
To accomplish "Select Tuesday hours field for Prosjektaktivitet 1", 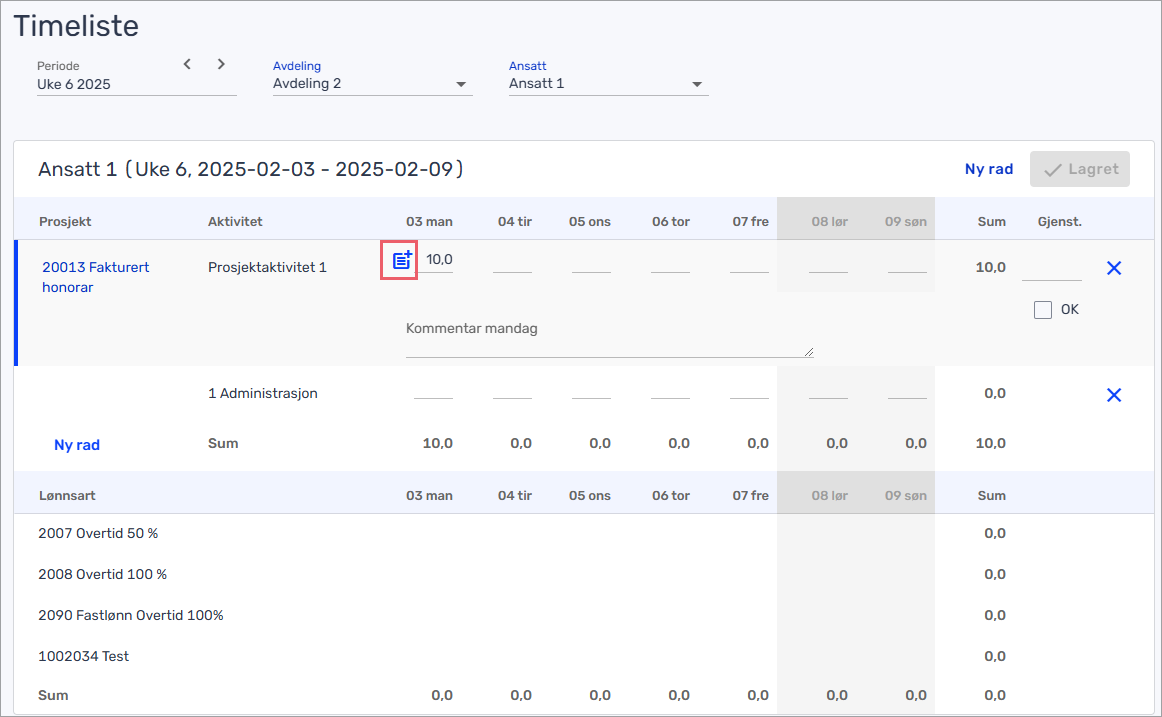I will [512, 261].
